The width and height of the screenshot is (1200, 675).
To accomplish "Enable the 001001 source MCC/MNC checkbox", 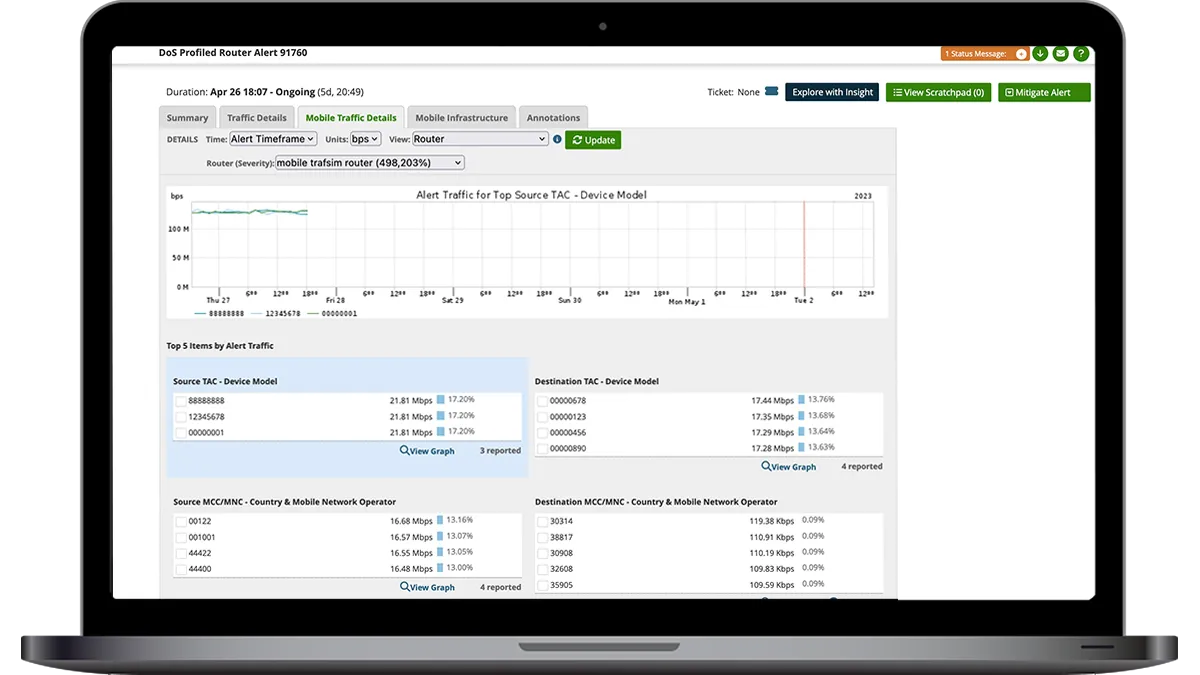I will coord(181,537).
